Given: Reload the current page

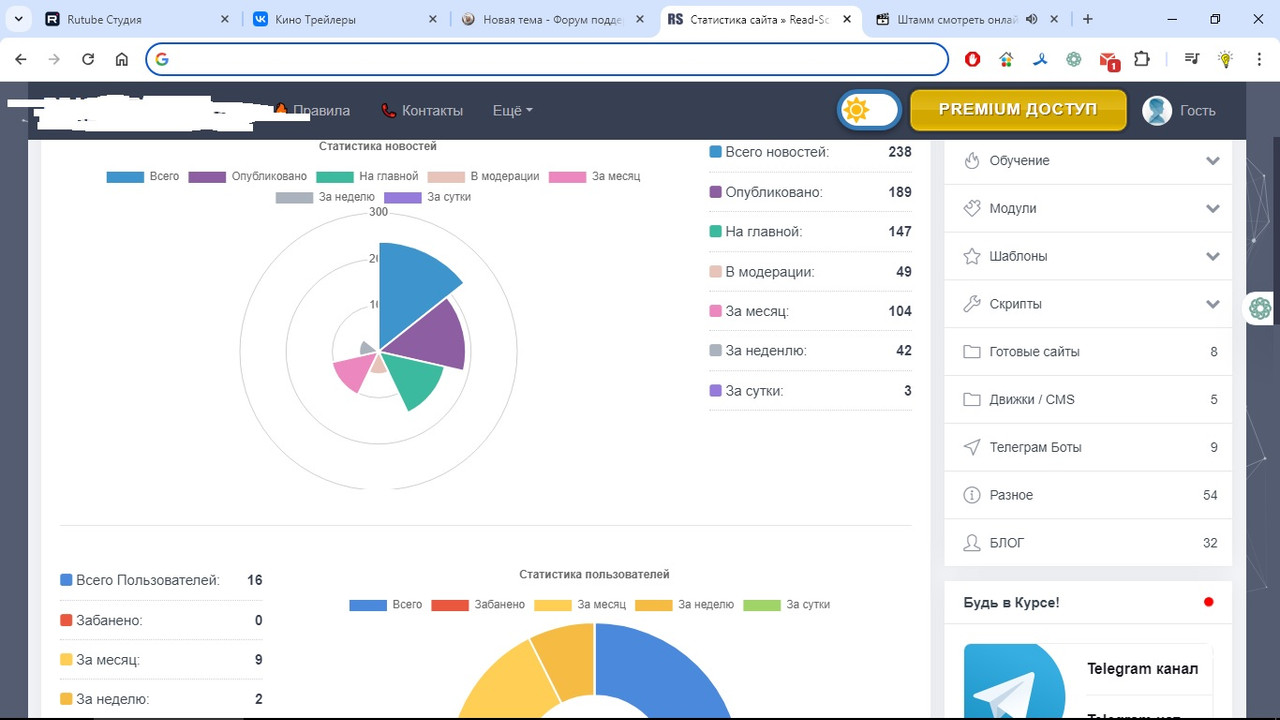Looking at the screenshot, I should tap(88, 59).
